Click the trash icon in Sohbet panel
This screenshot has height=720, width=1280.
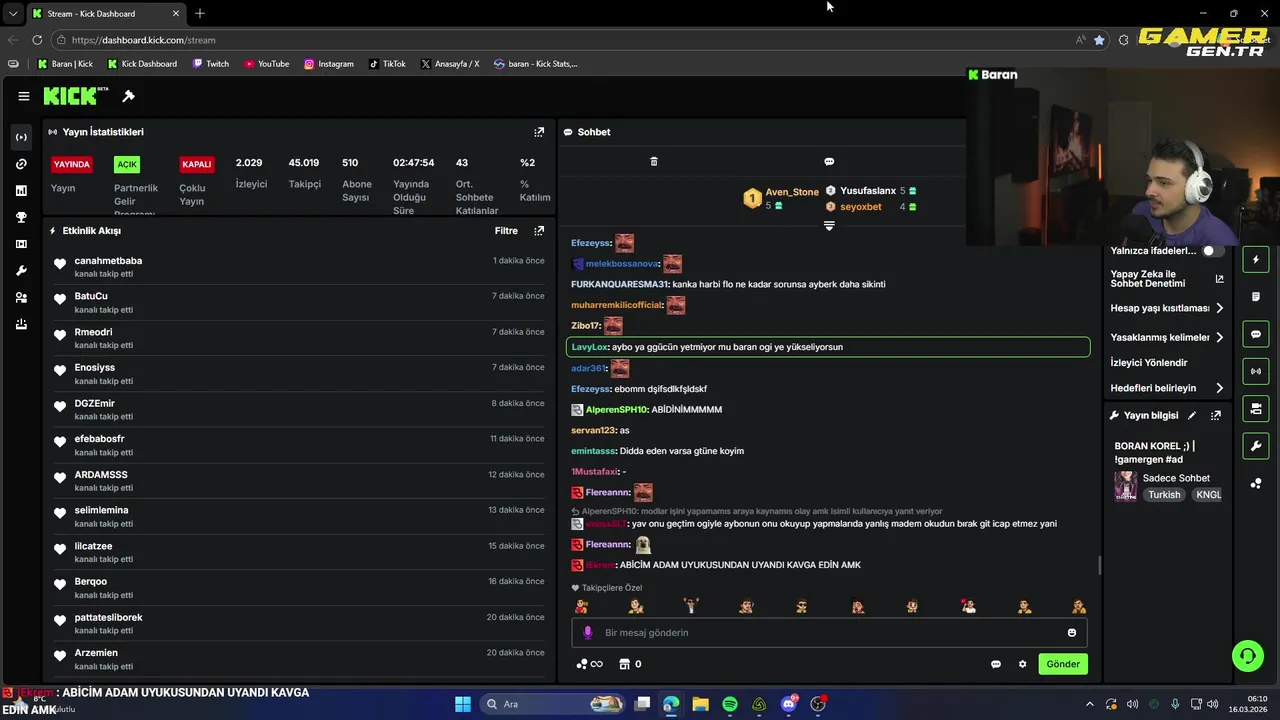click(654, 161)
